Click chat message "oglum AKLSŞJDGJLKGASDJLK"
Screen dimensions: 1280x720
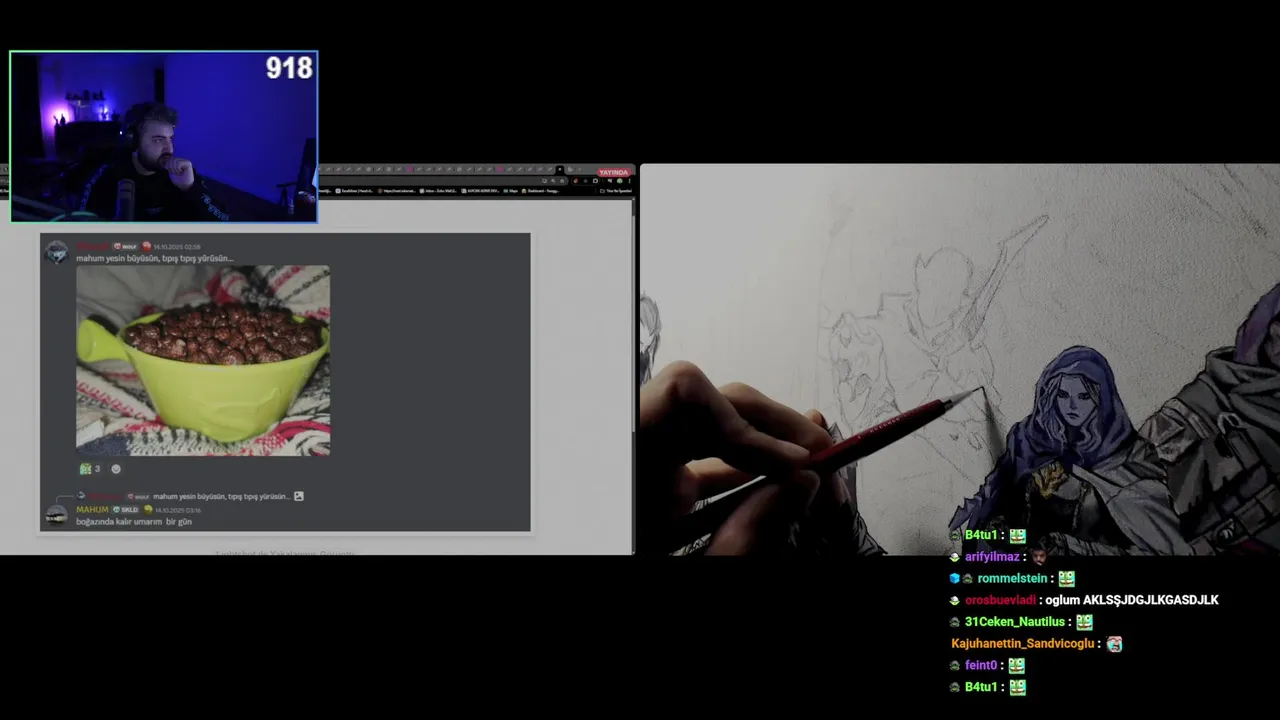[1132, 600]
